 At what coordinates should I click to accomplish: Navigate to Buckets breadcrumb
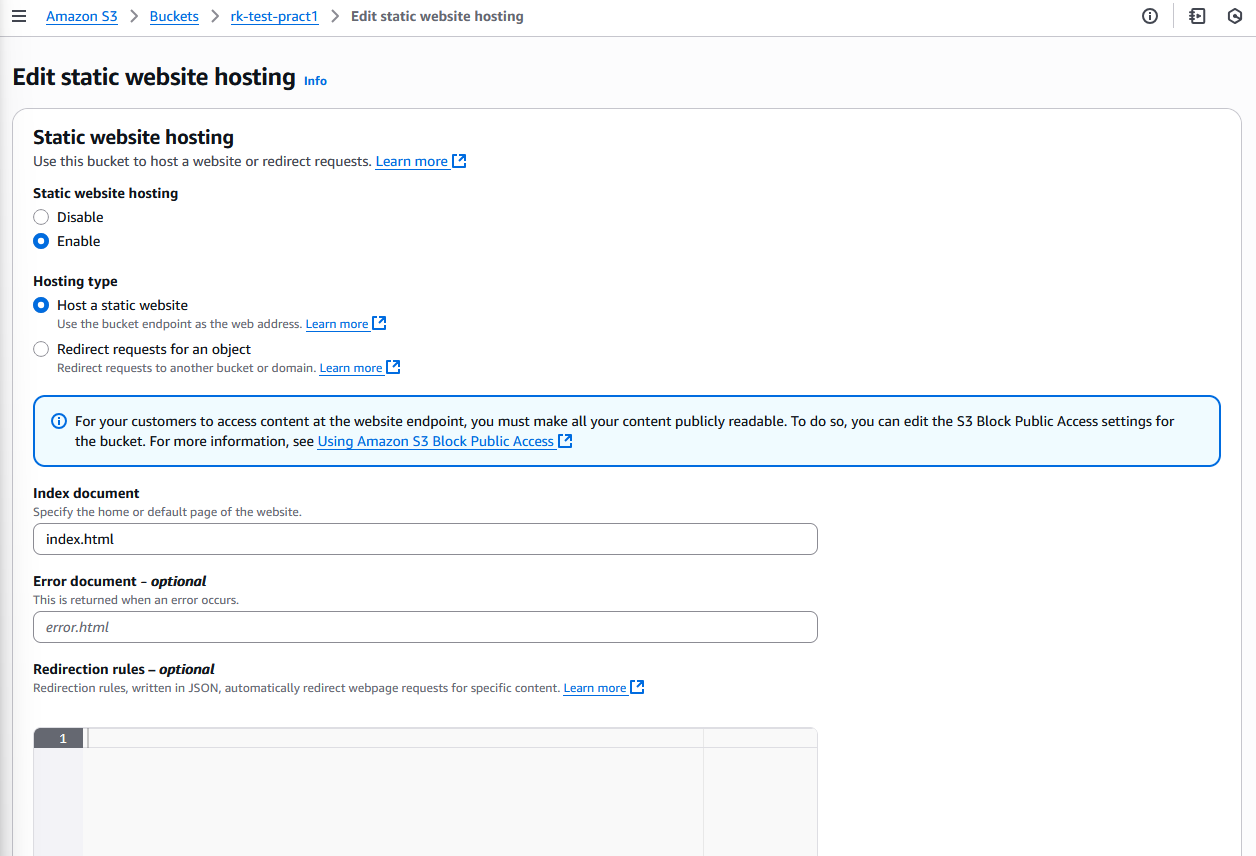(174, 17)
